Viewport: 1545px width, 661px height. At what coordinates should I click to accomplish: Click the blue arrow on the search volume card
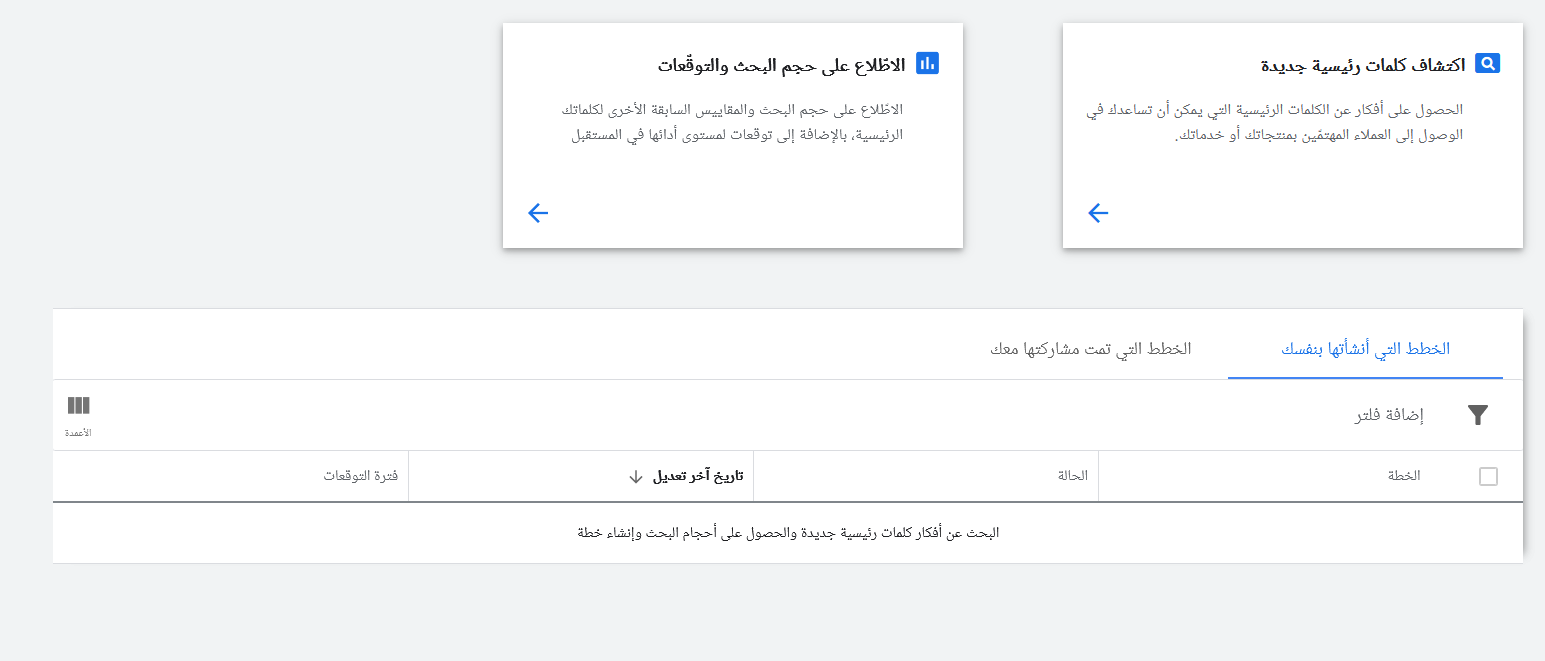538,213
